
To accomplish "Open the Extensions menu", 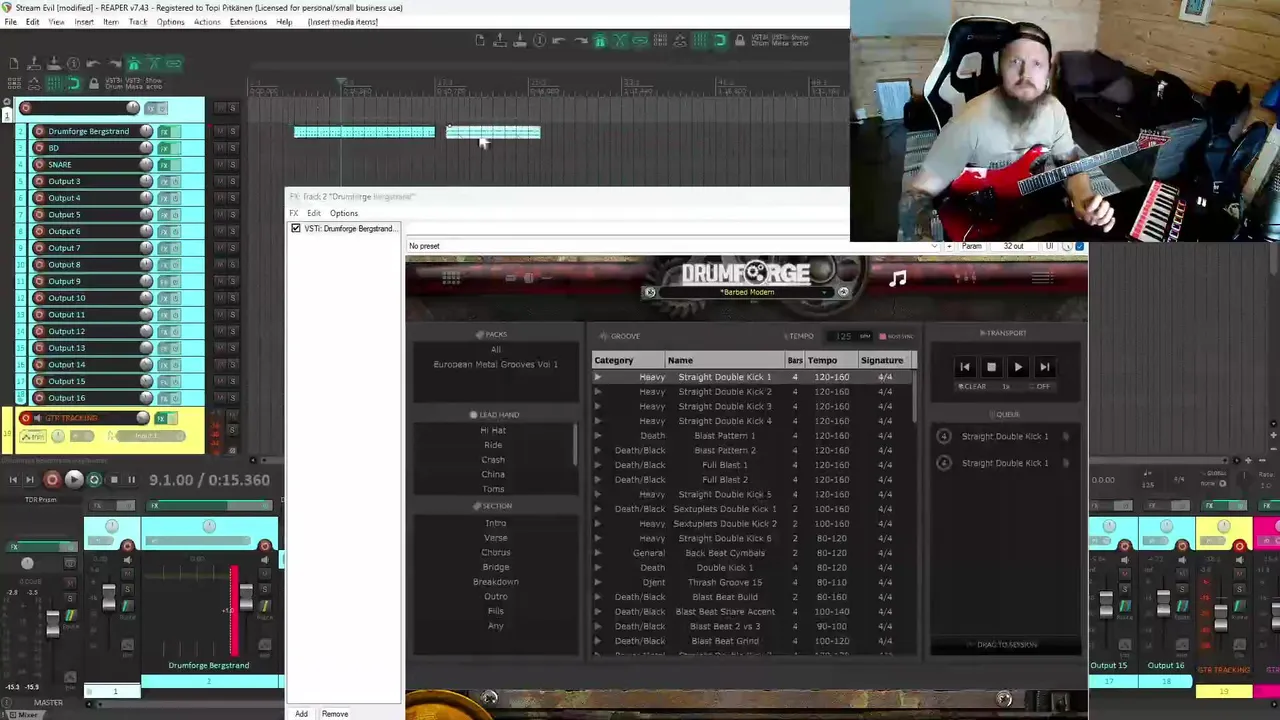I will [x=248, y=22].
